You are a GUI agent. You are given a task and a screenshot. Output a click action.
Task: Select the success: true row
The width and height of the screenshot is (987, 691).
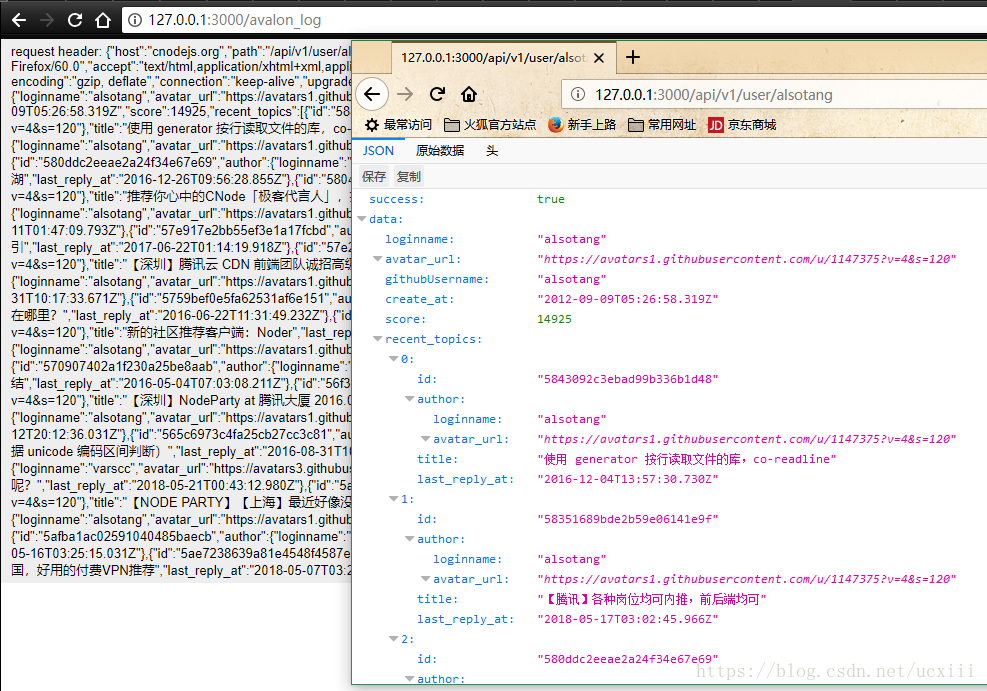pos(669,199)
